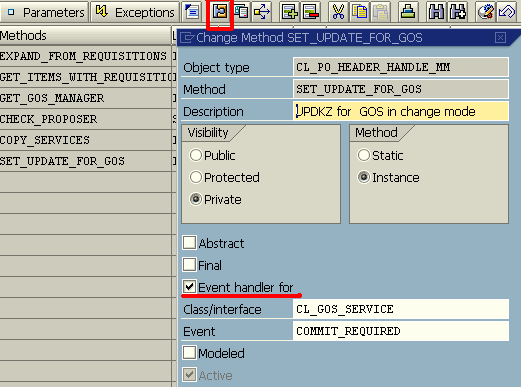Click the Find binoculars icon
Image resolution: width=521 pixels, height=387 pixels.
436,12
